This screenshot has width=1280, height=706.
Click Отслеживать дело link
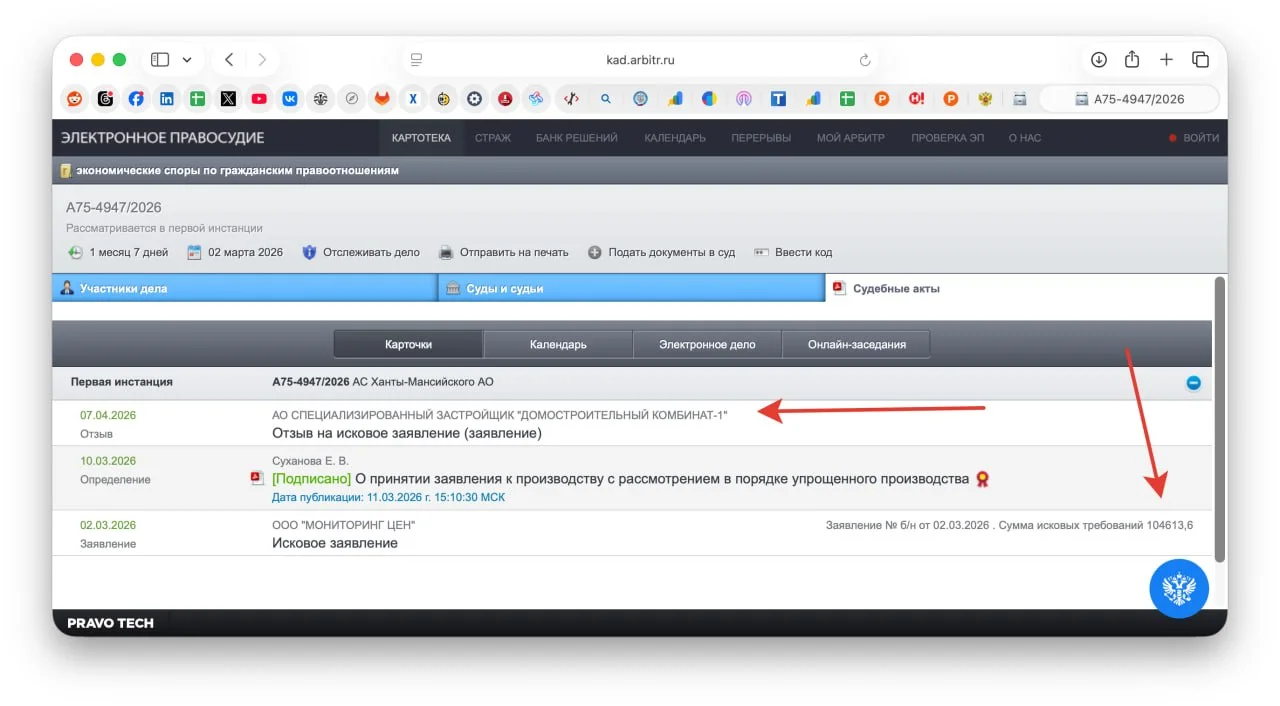[370, 253]
